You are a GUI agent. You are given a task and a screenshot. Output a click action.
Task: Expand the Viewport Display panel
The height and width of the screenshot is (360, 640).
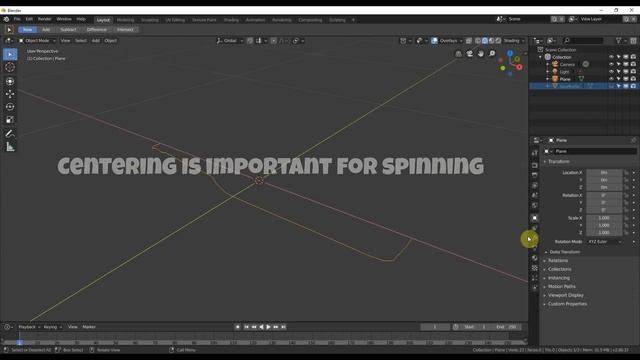tap(565, 295)
